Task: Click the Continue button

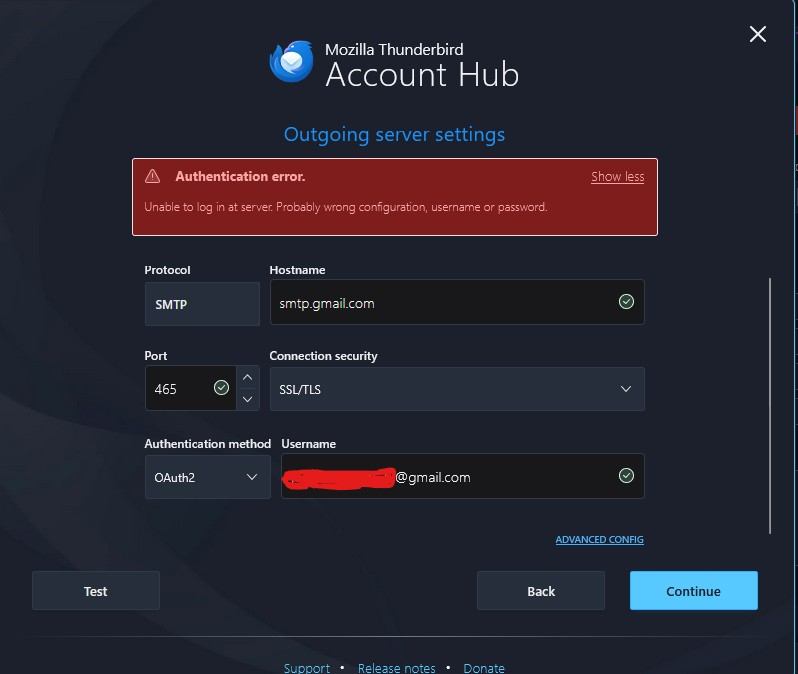Action: (x=694, y=591)
